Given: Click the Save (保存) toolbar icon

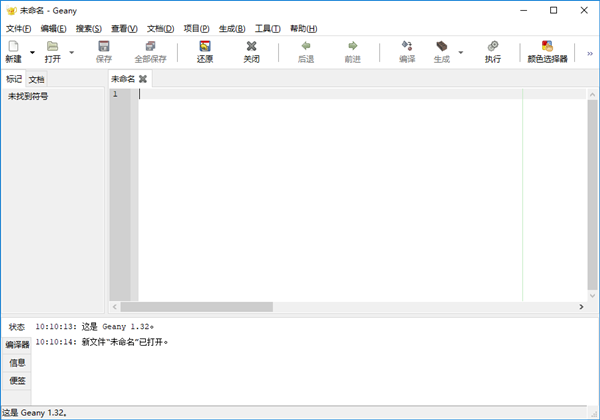Looking at the screenshot, I should (x=104, y=46).
